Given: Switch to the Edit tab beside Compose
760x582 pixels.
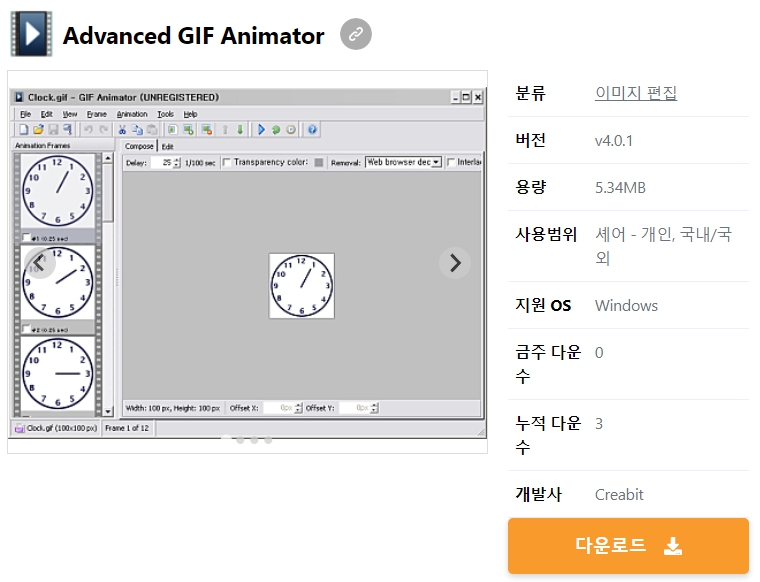Looking at the screenshot, I should pos(168,146).
